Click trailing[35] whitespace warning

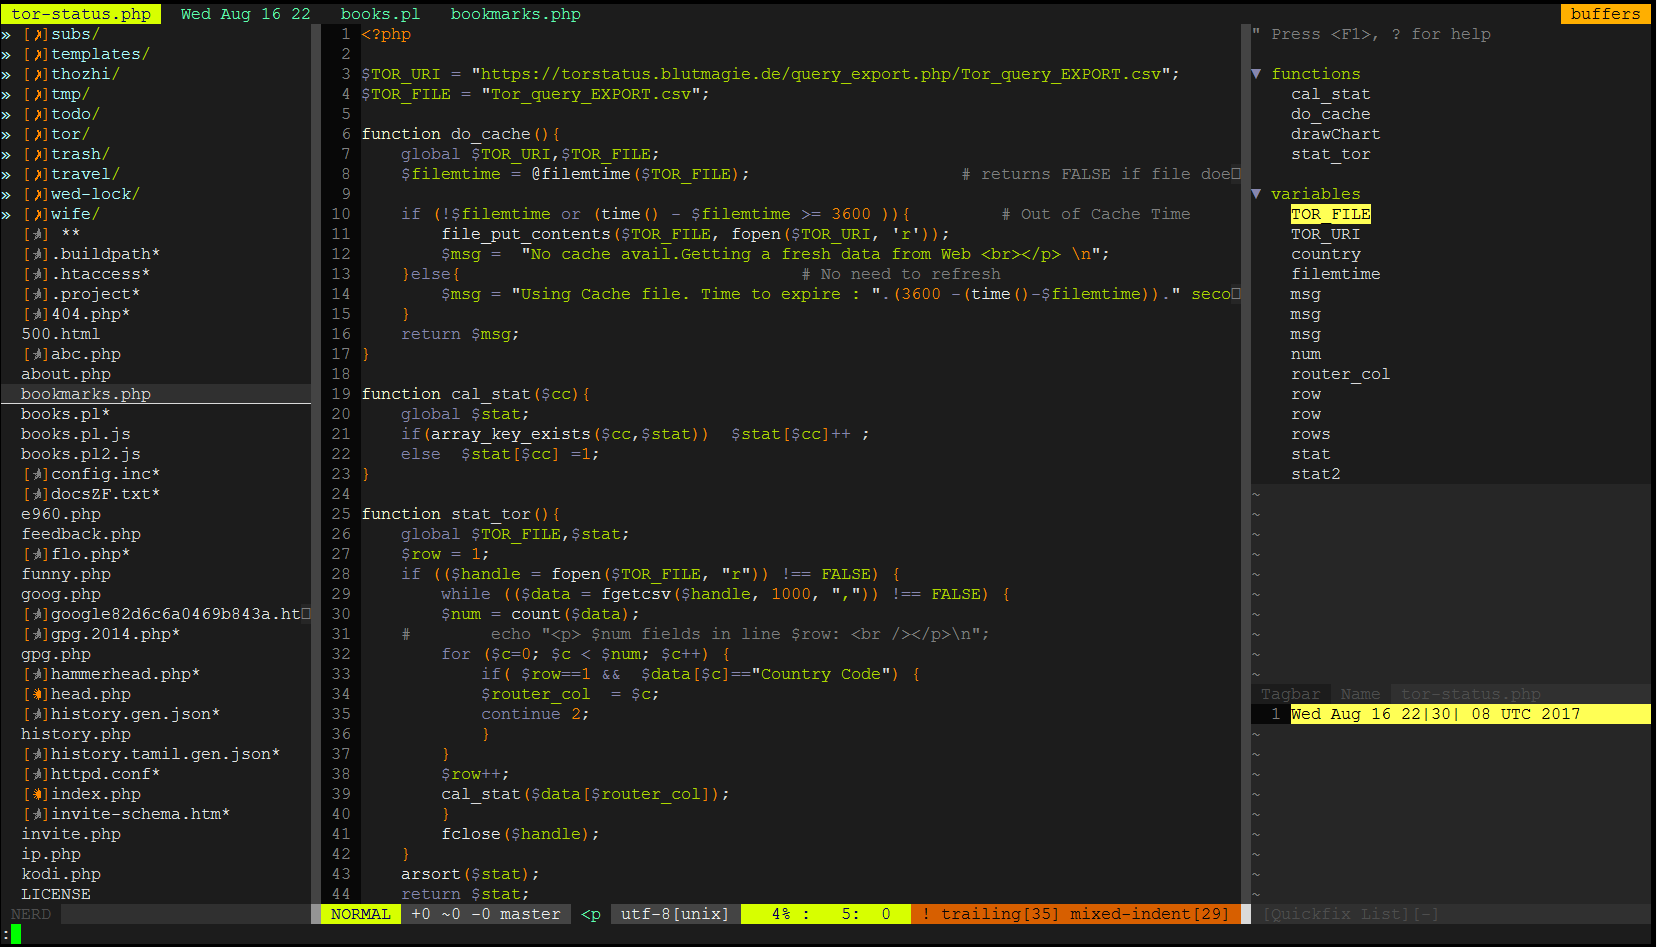point(1000,914)
